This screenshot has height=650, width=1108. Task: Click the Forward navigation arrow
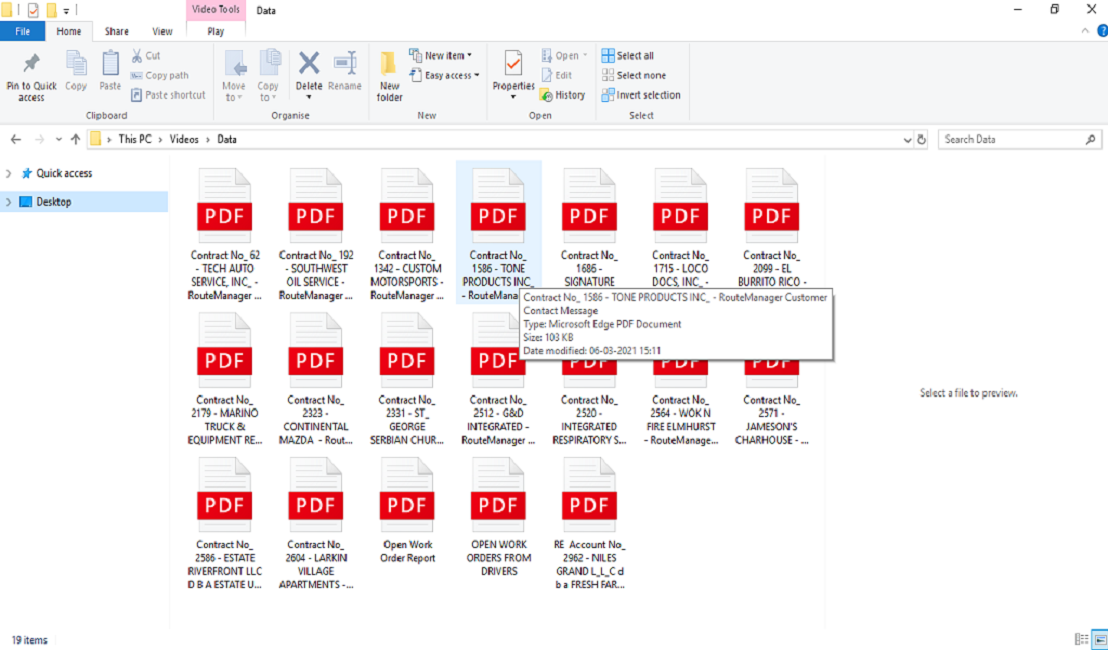click(40, 139)
